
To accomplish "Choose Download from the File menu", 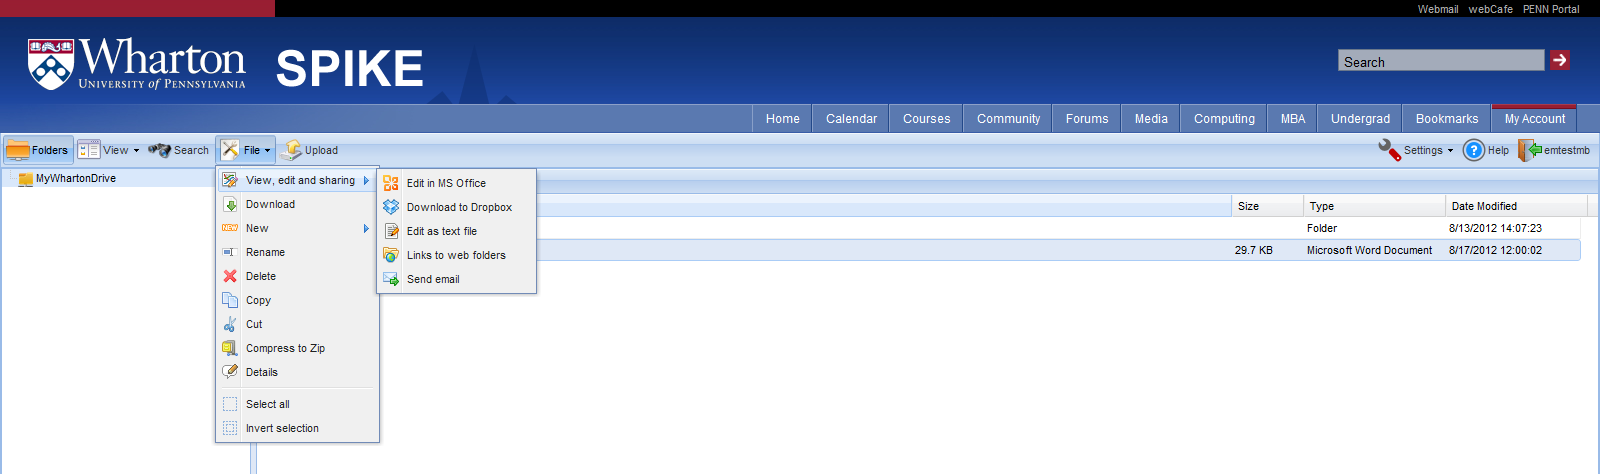I will [x=297, y=204].
